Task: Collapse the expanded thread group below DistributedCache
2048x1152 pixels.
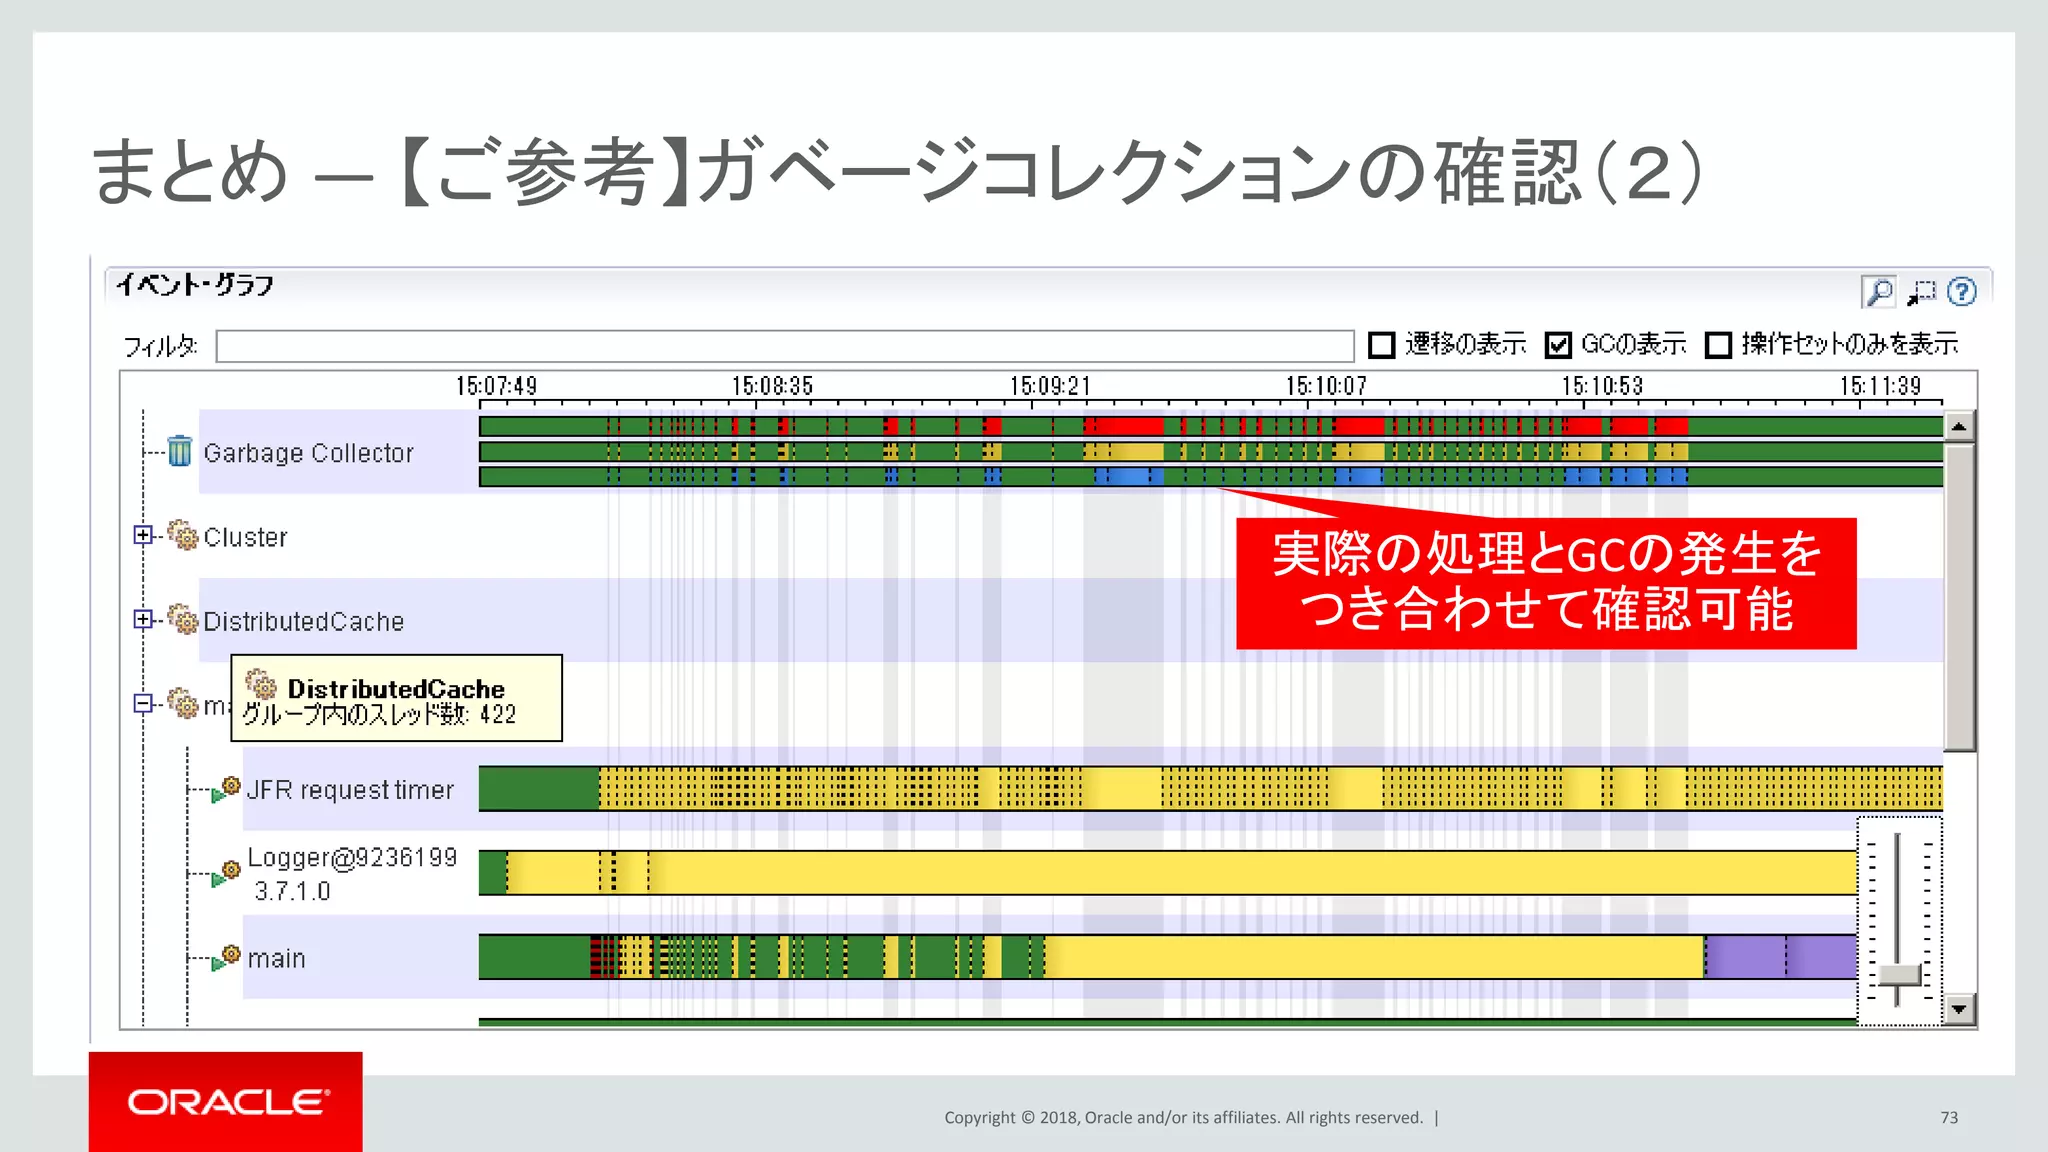Action: (x=143, y=703)
